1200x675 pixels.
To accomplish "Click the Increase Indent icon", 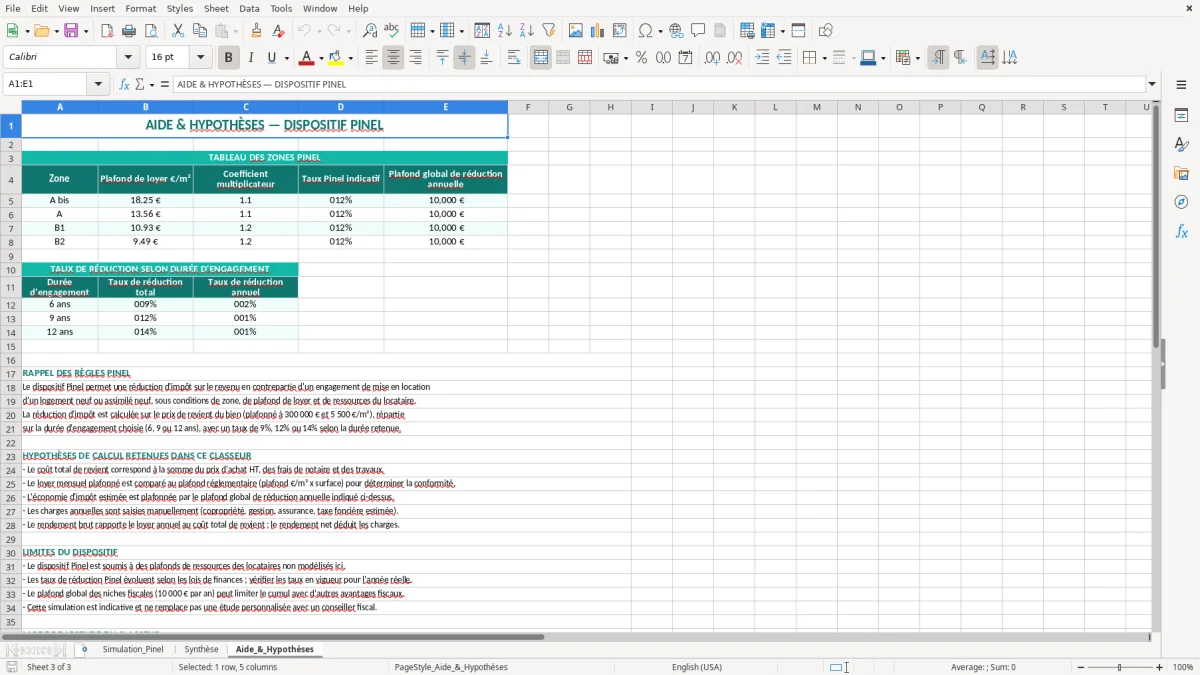I will coord(762,58).
